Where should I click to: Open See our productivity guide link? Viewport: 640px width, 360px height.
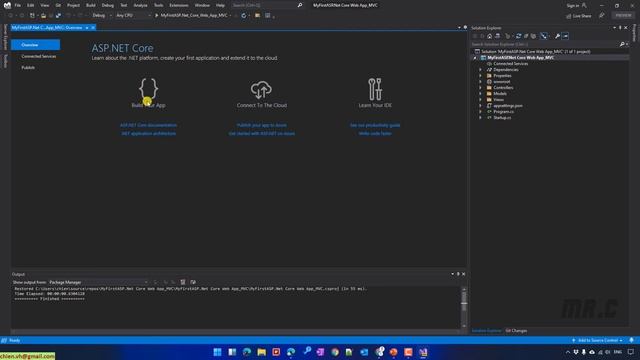pyautogui.click(x=375, y=125)
